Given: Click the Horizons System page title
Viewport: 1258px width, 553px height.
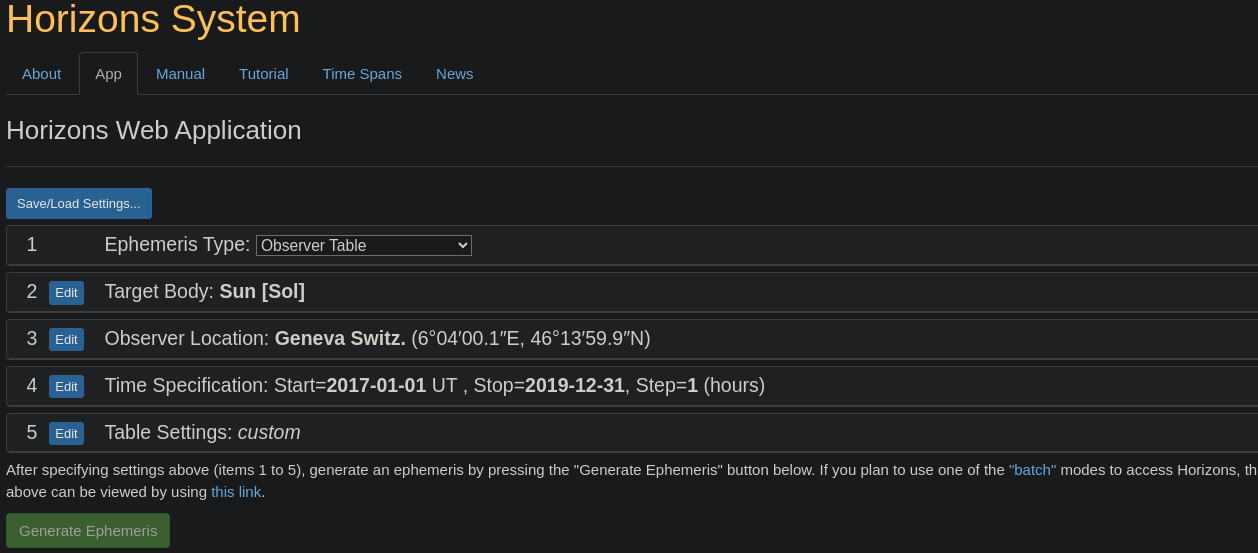Looking at the screenshot, I should point(153,19).
